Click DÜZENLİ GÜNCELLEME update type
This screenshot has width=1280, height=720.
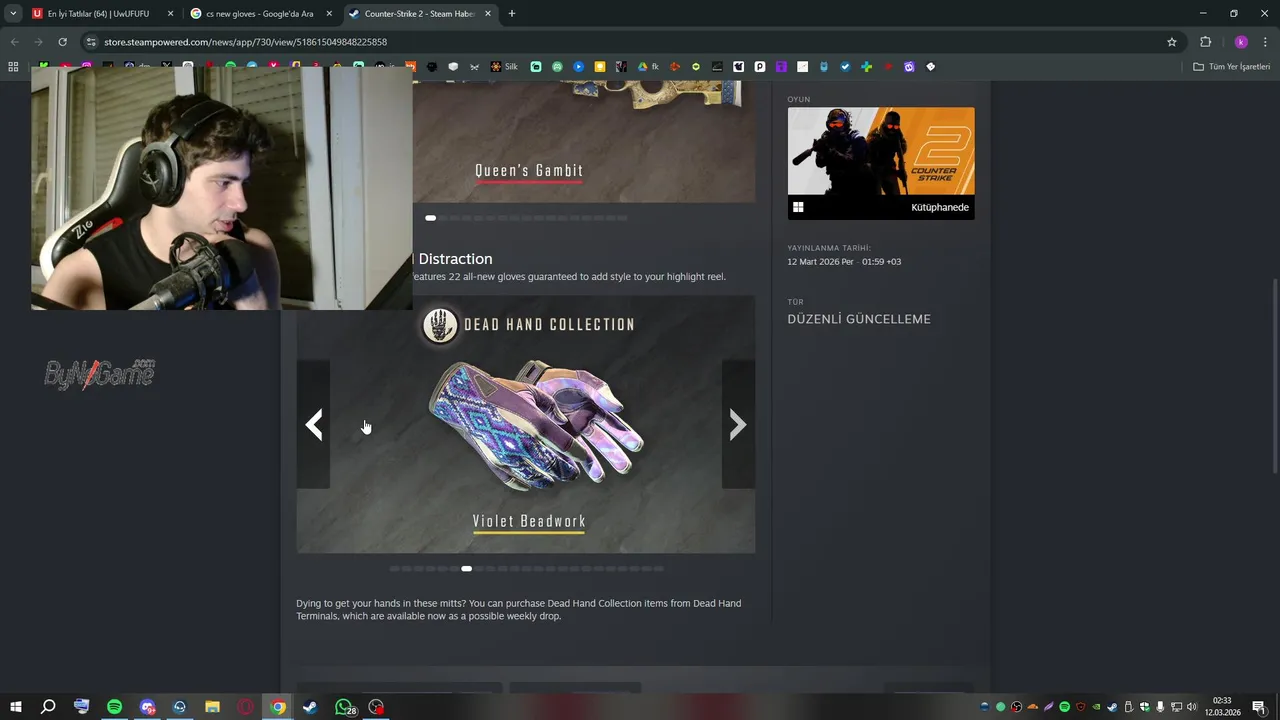[x=859, y=319]
